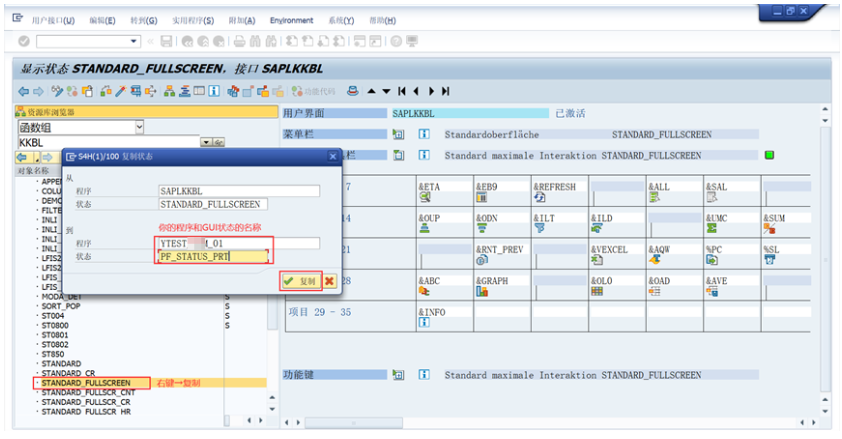Select ST0800 in the object tree
Viewport: 842px width, 439px height.
point(55,325)
